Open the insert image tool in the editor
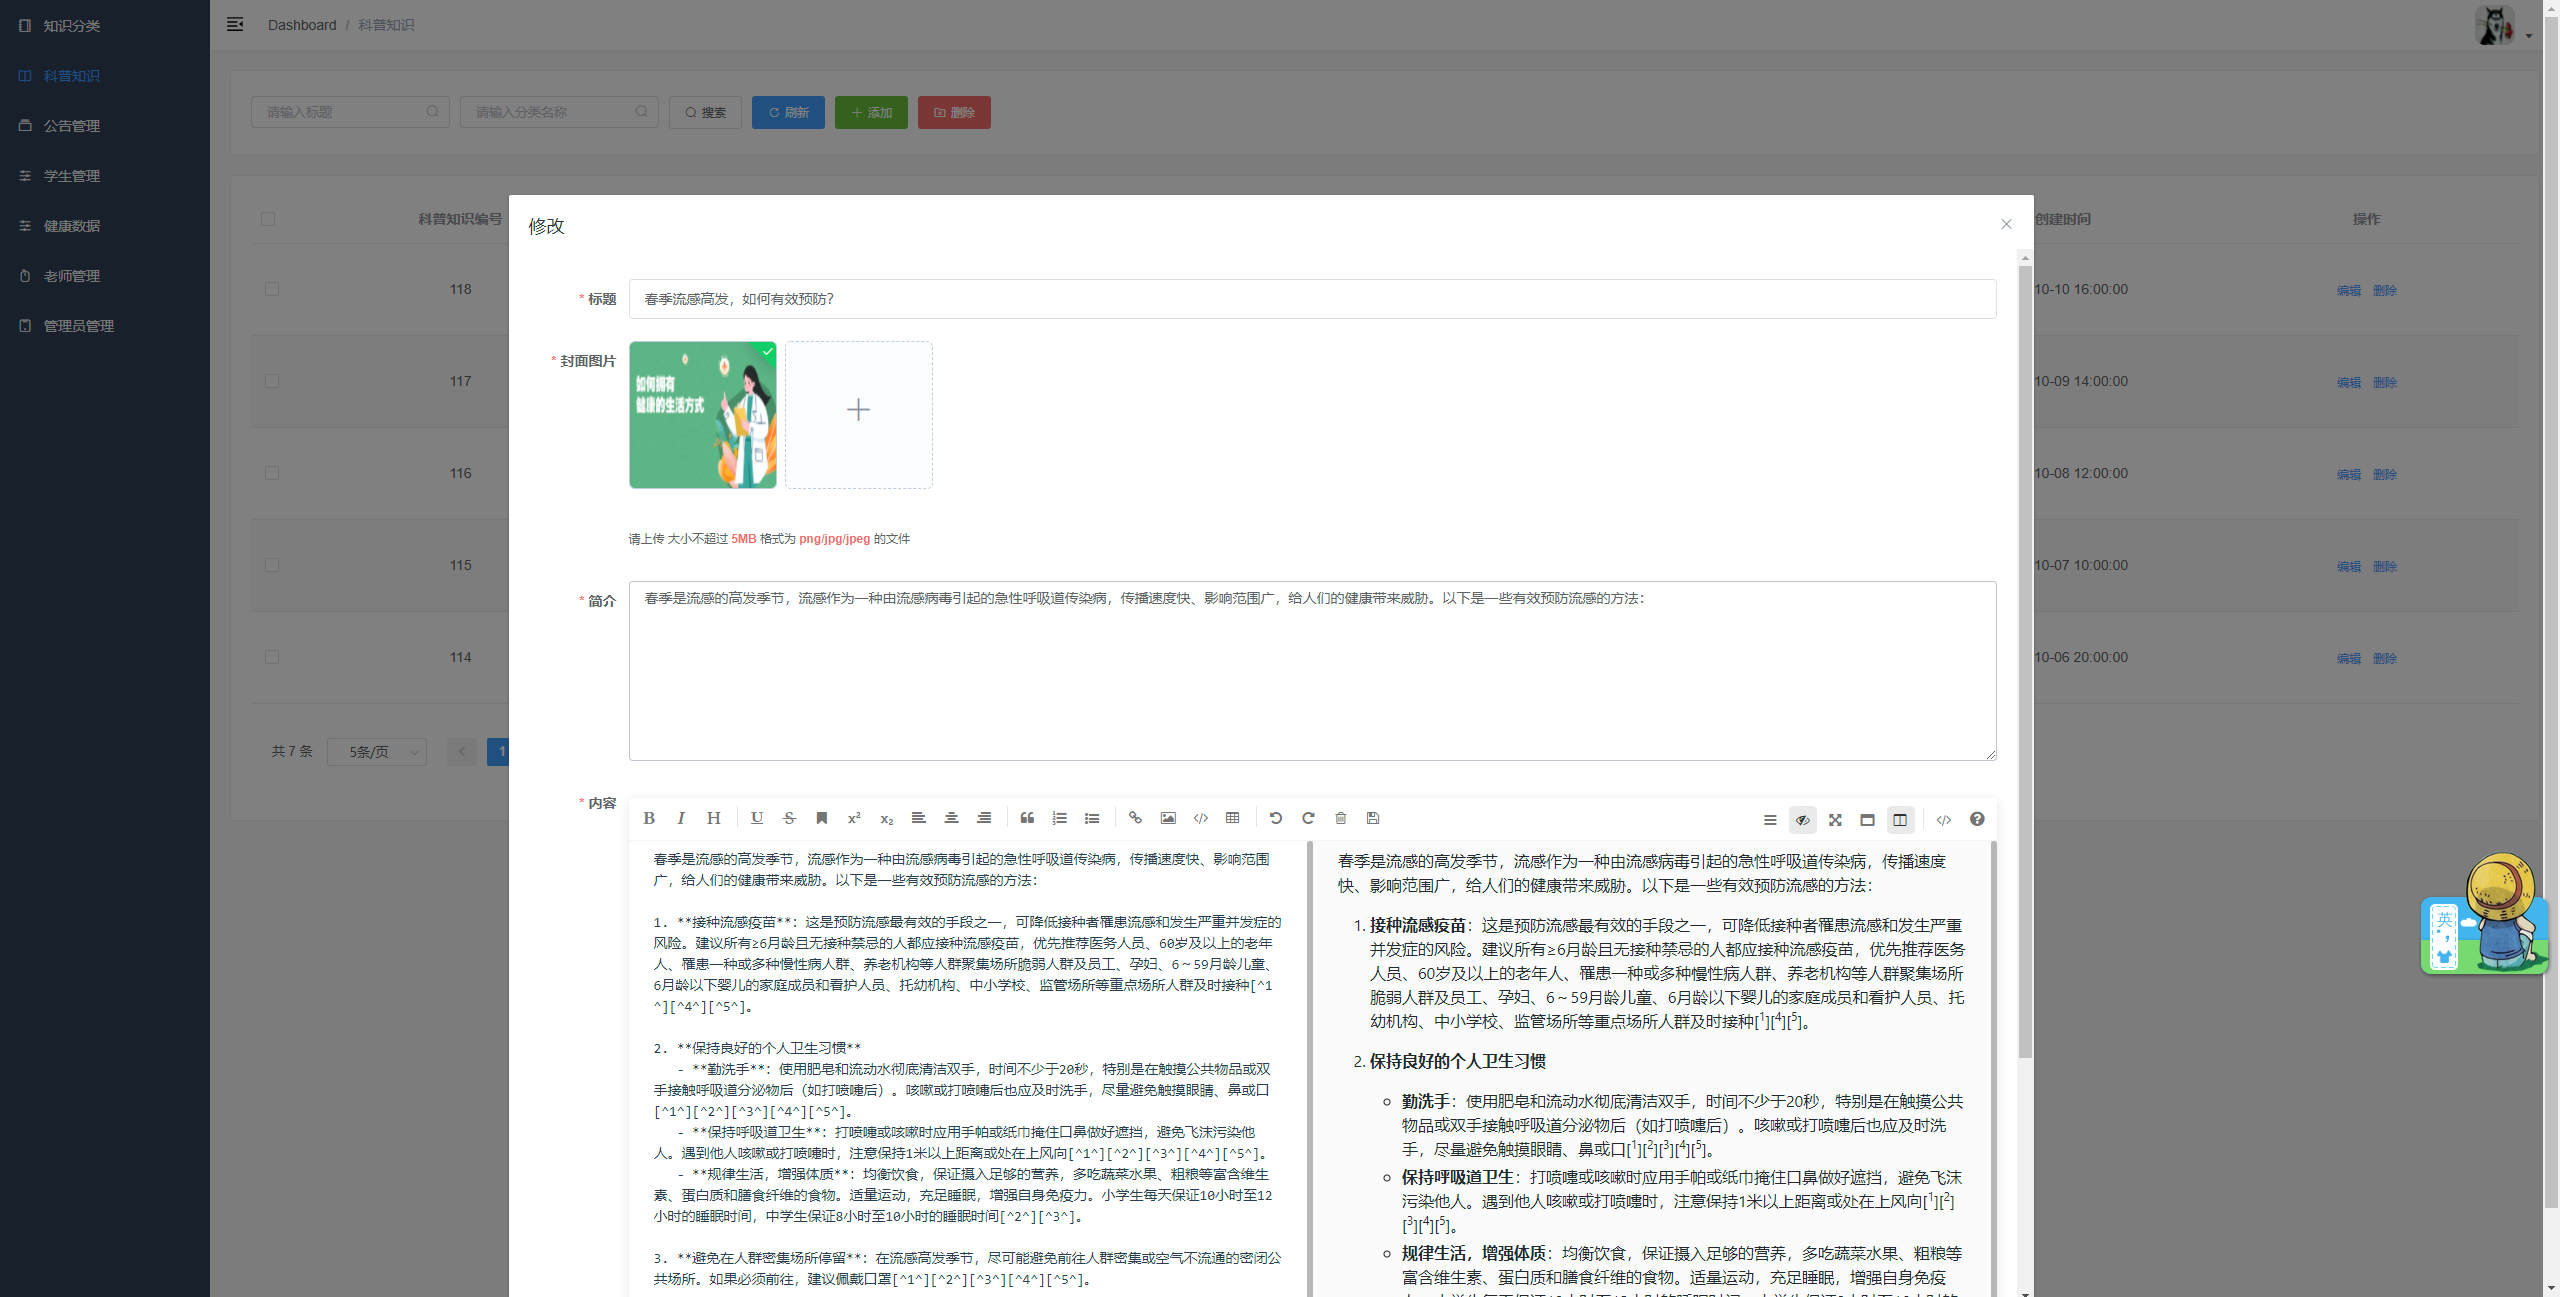The height and width of the screenshot is (1297, 2560). point(1168,818)
